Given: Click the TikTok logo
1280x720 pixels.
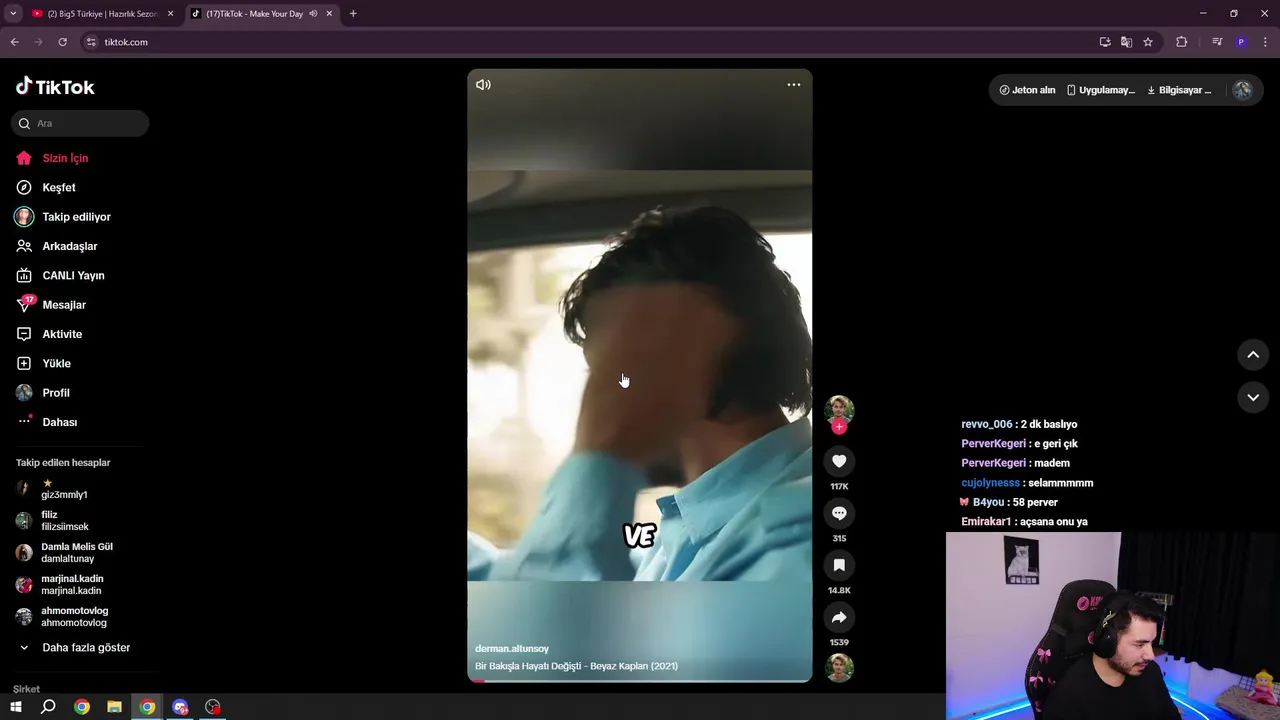Looking at the screenshot, I should tap(55, 87).
